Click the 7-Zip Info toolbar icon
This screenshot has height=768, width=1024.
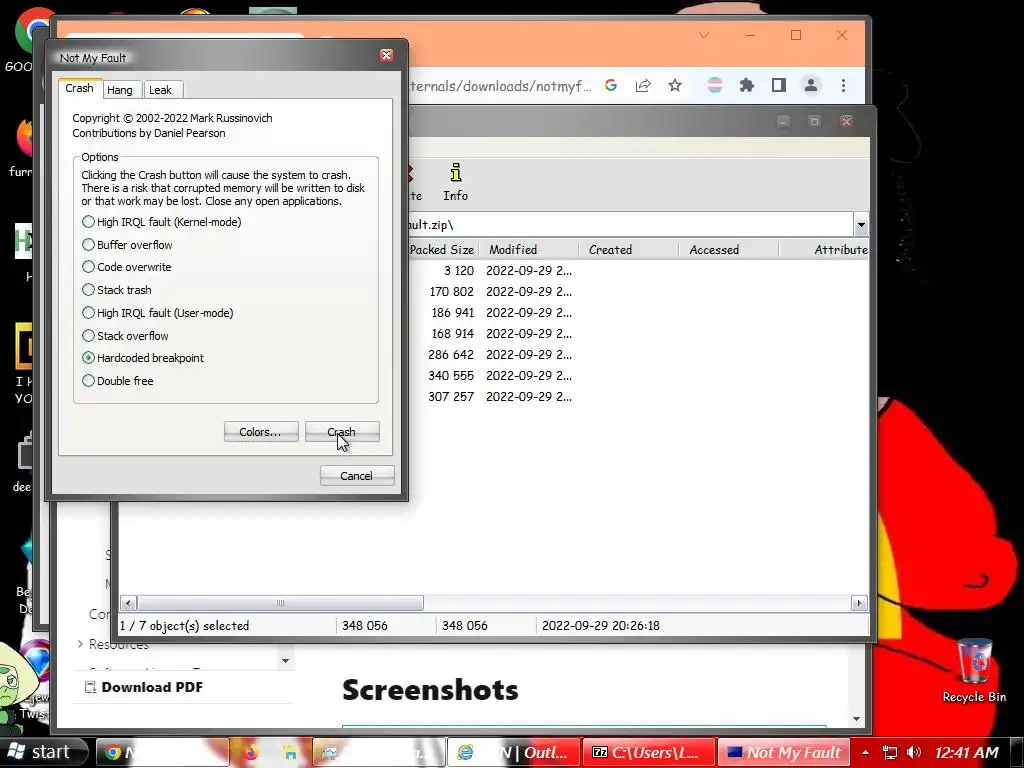(x=456, y=182)
